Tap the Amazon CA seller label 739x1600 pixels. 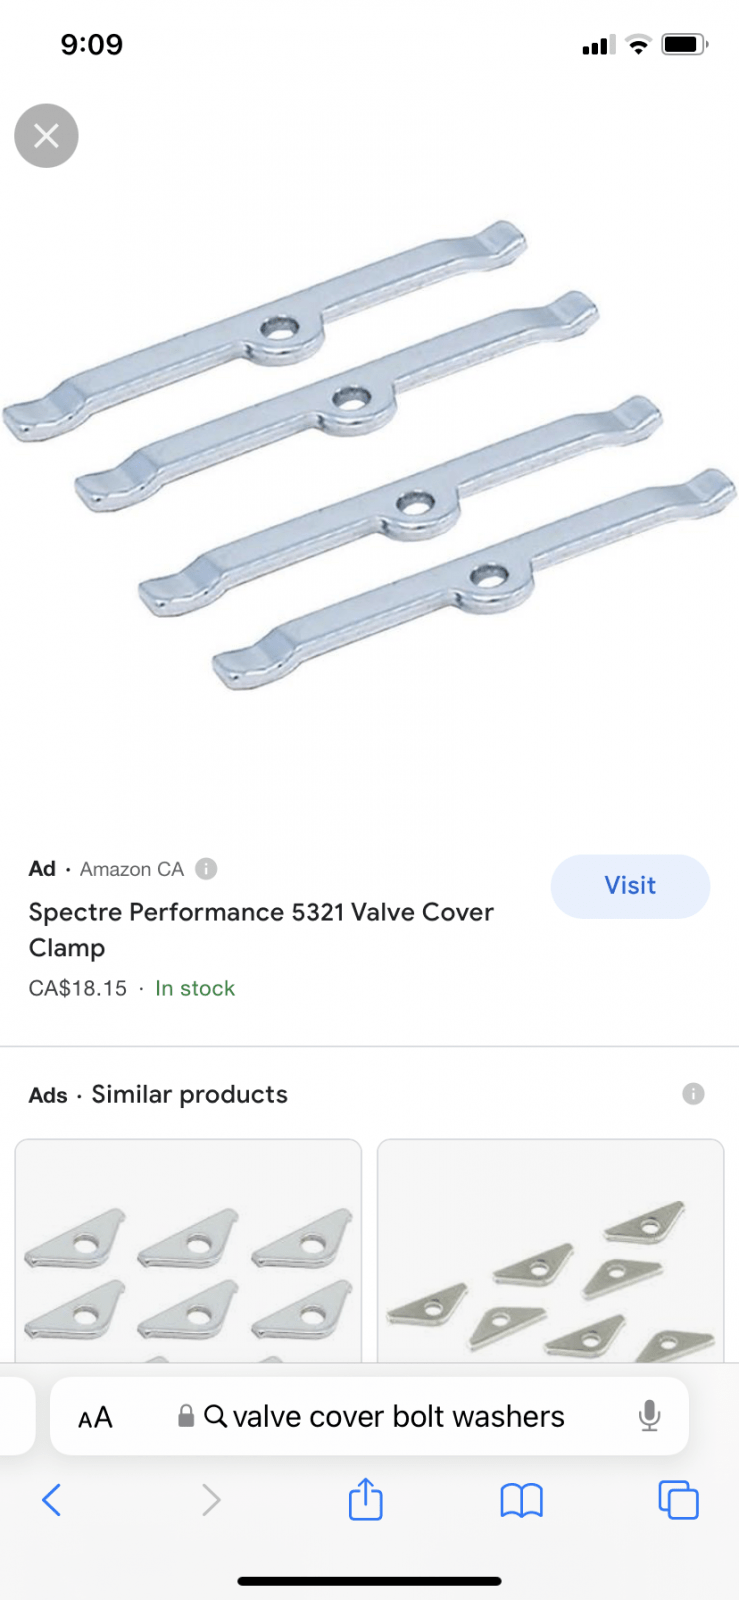132,869
